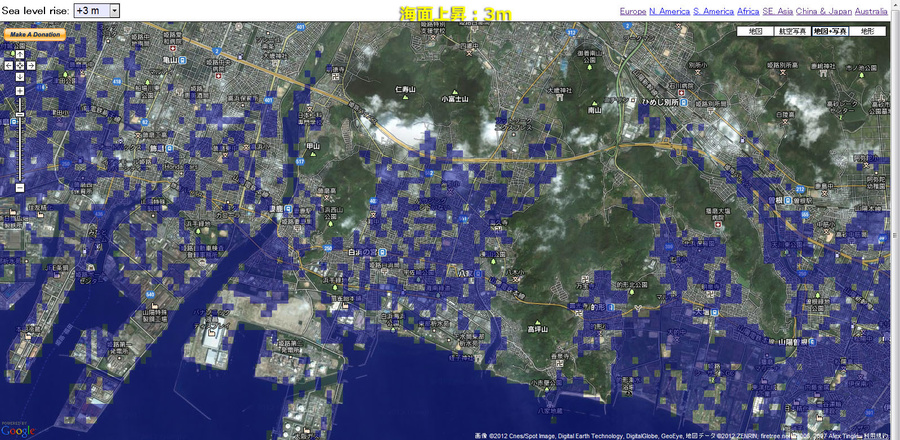Pan the map up with arrow
Screen dimensions: 900x440
[19, 55]
